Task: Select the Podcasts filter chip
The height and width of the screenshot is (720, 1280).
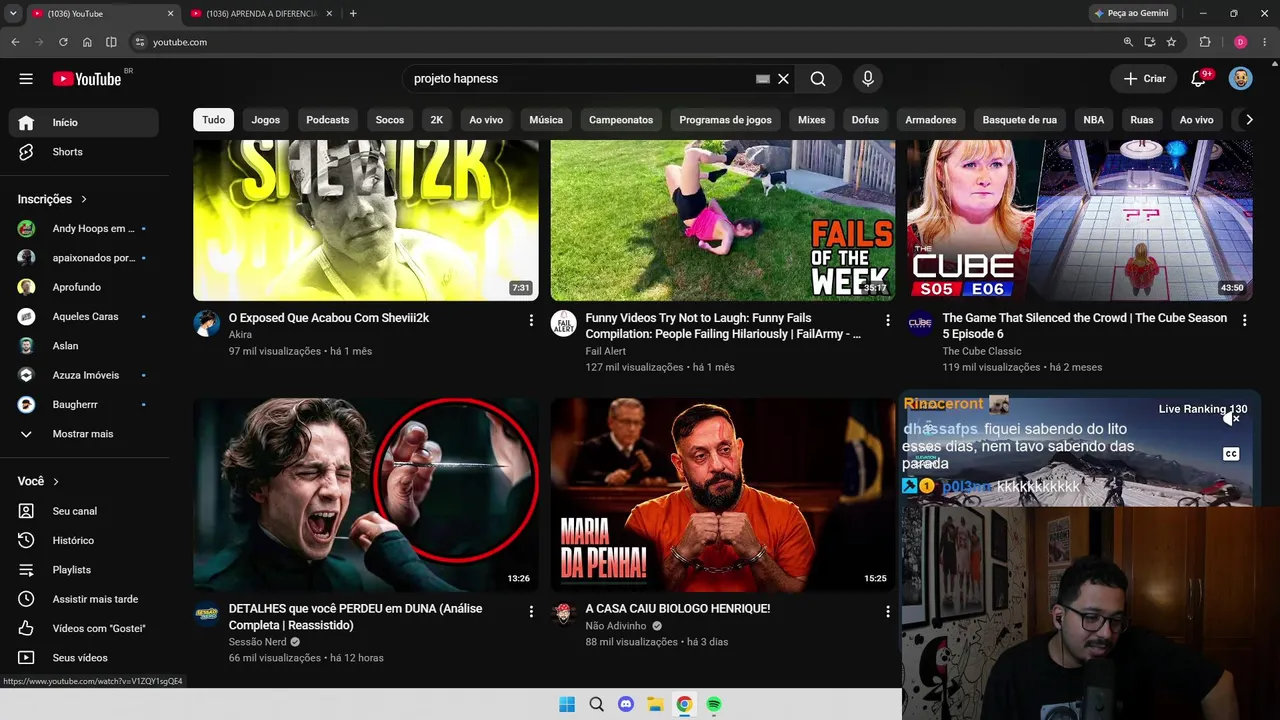Action: click(x=328, y=120)
